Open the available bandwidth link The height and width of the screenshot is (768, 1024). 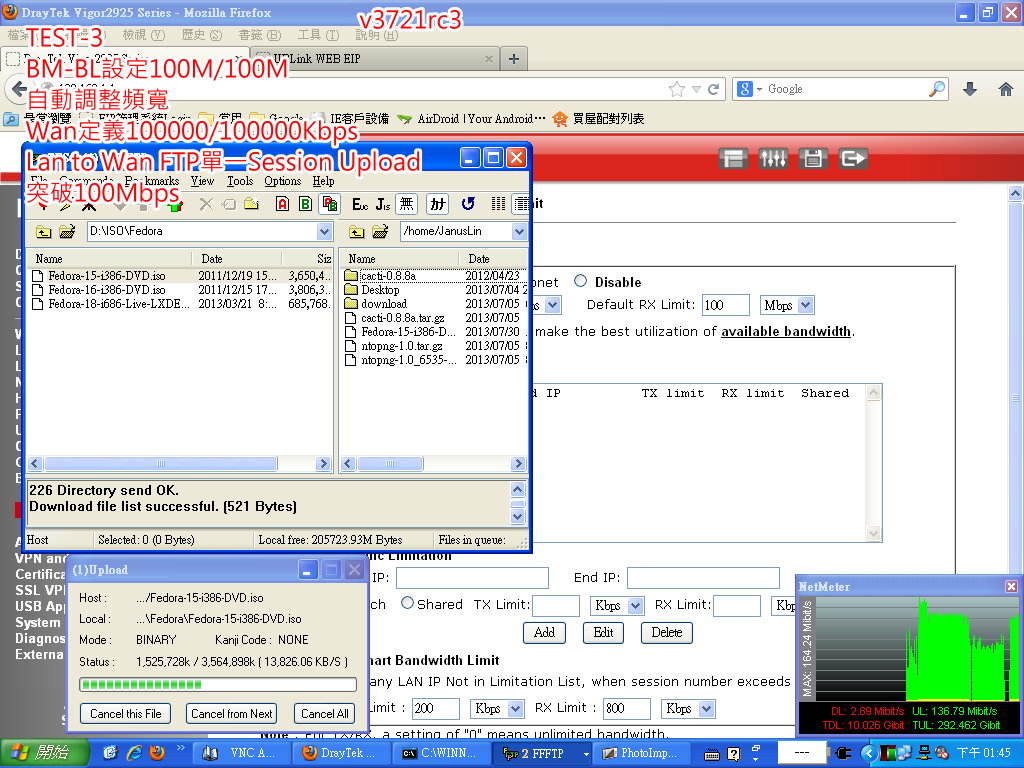coord(786,331)
